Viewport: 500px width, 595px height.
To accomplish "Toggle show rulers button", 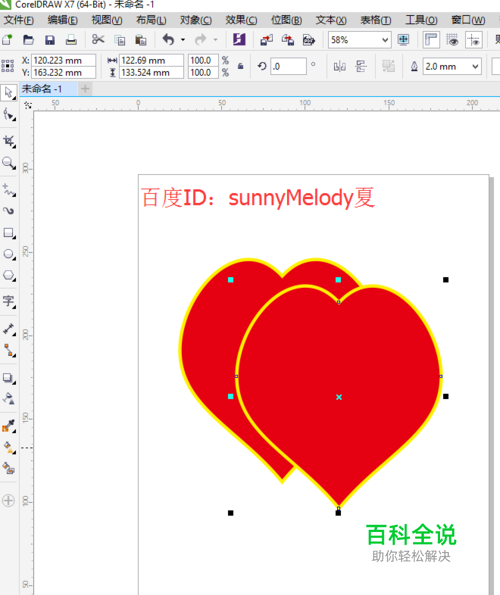I will [431, 40].
